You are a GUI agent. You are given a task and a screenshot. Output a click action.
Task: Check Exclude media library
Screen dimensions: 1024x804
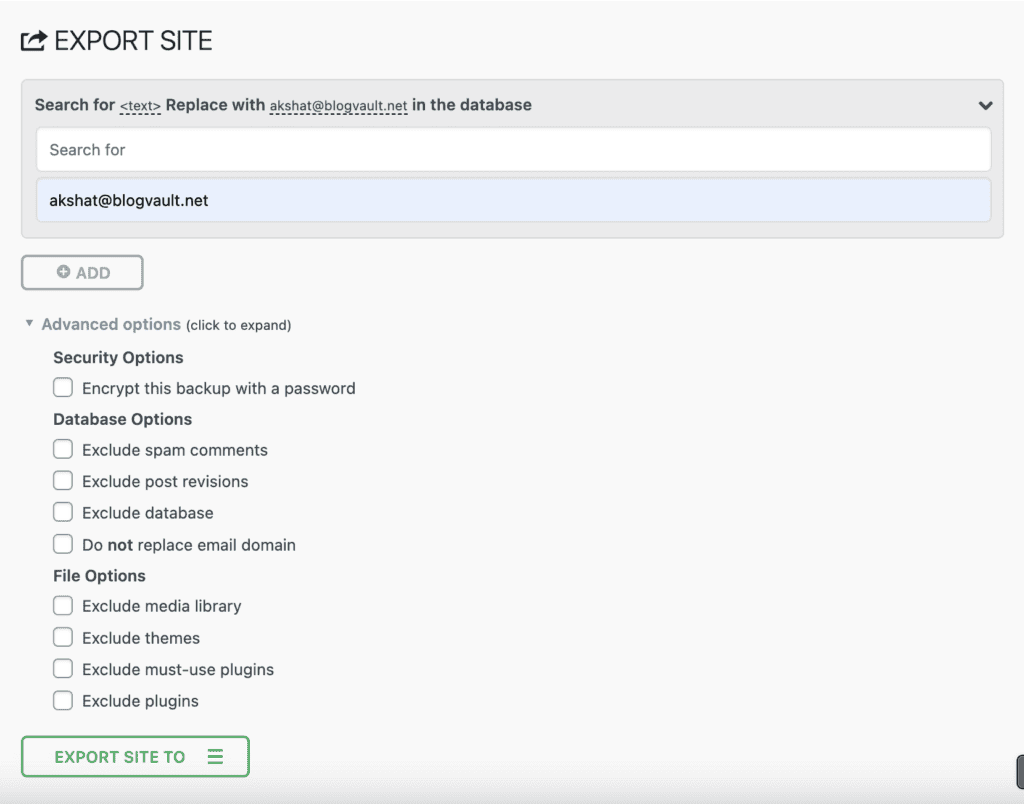click(63, 605)
